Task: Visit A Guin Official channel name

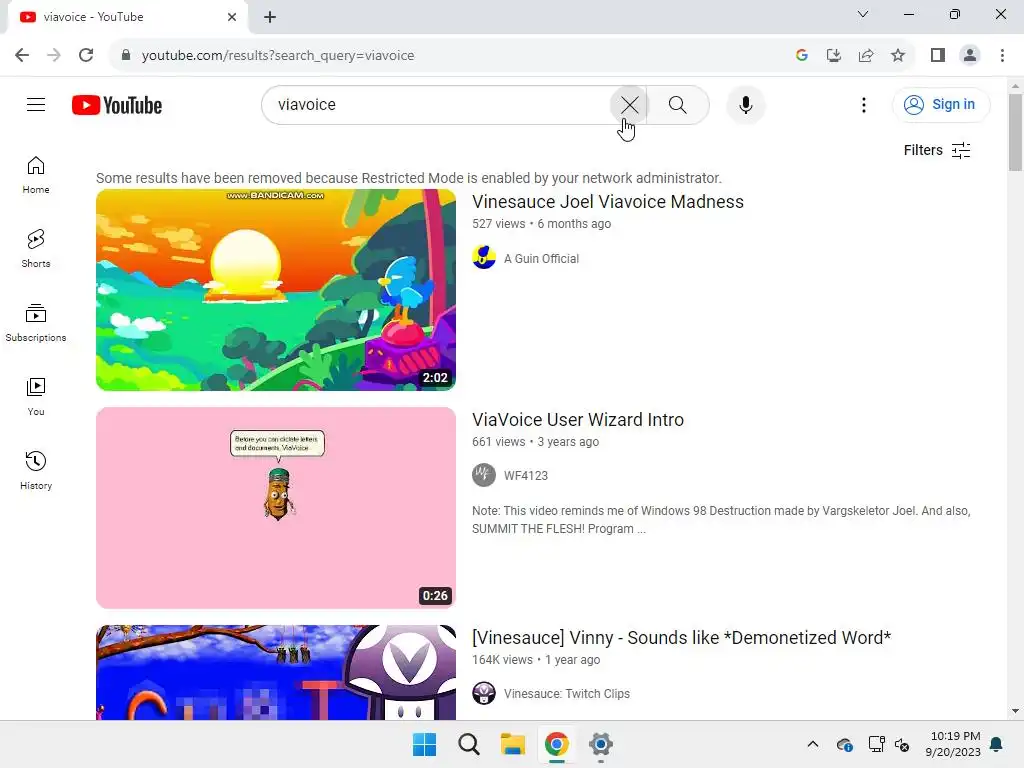Action: point(541,259)
